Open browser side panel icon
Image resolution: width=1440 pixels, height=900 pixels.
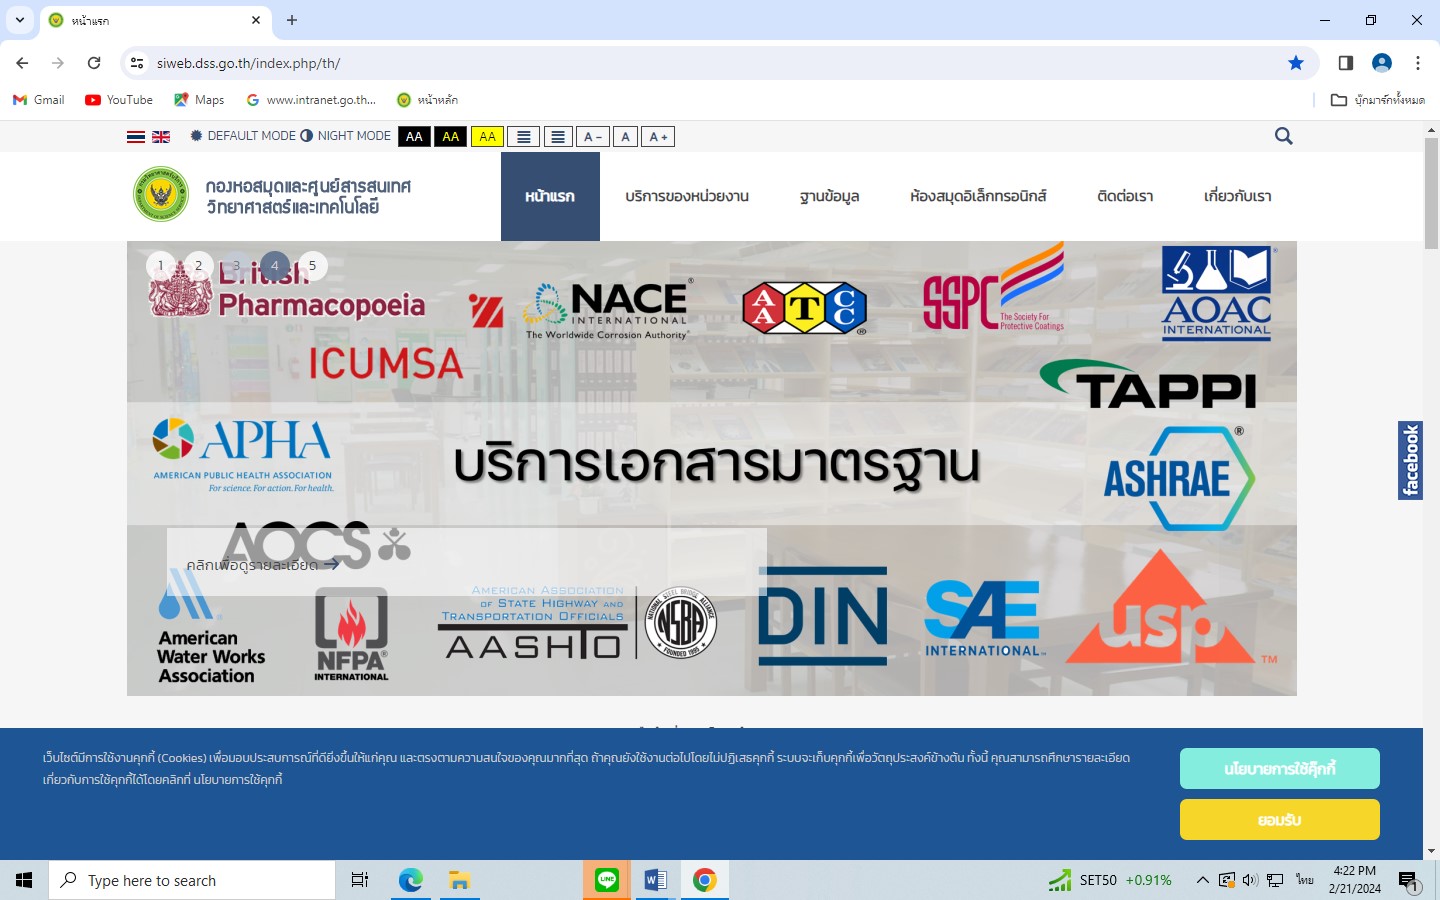(x=1345, y=63)
